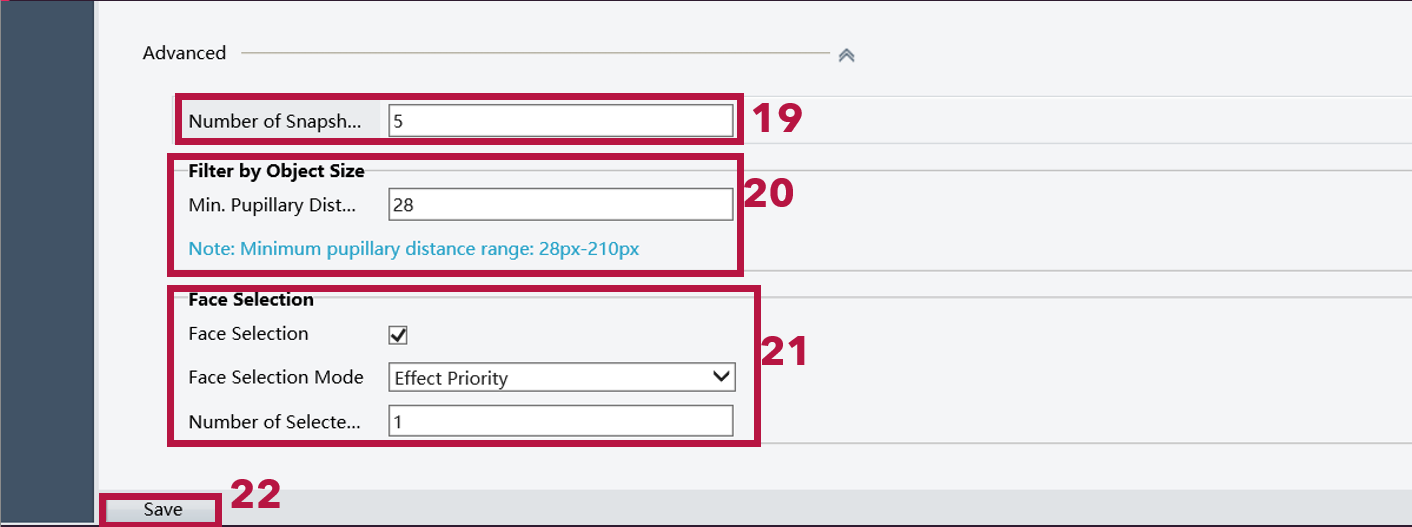The width and height of the screenshot is (1412, 527).
Task: Click the Advanced section heading text
Action: pos(184,53)
